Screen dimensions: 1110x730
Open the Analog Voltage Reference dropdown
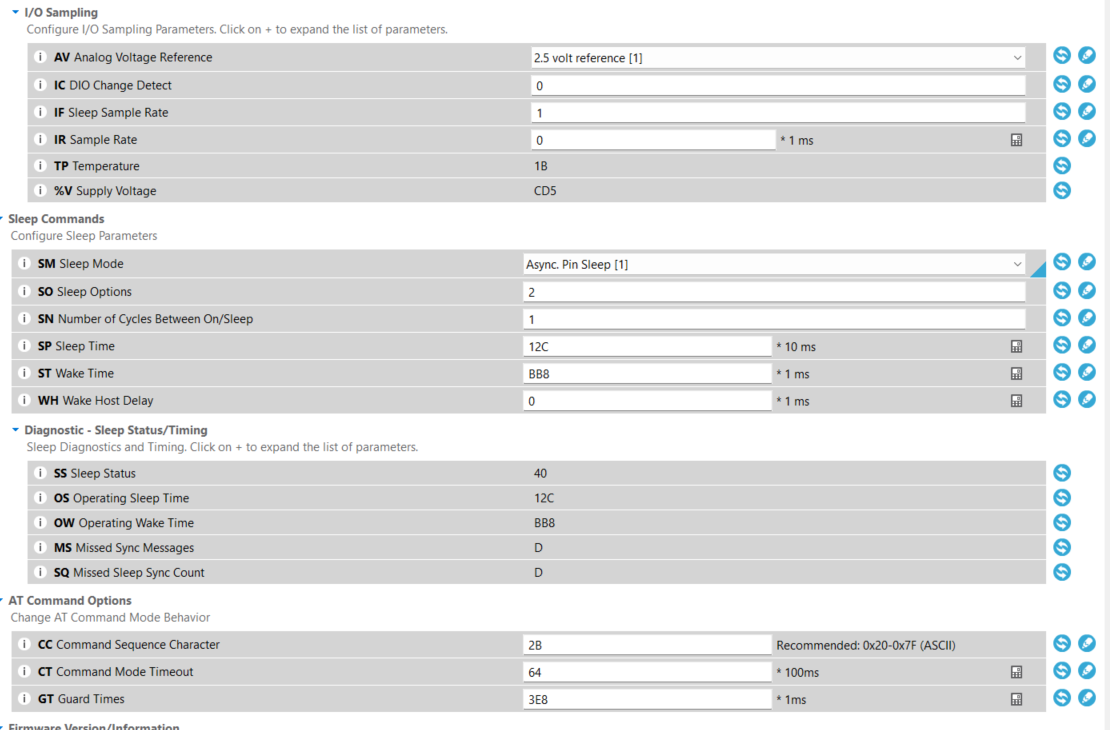click(x=1018, y=58)
